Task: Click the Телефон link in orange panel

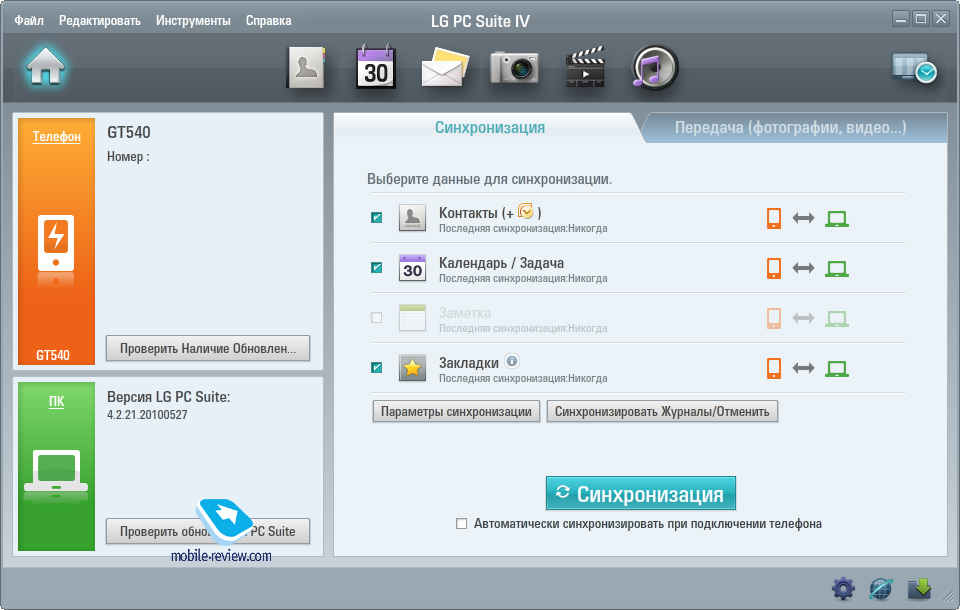Action: pyautogui.click(x=56, y=136)
